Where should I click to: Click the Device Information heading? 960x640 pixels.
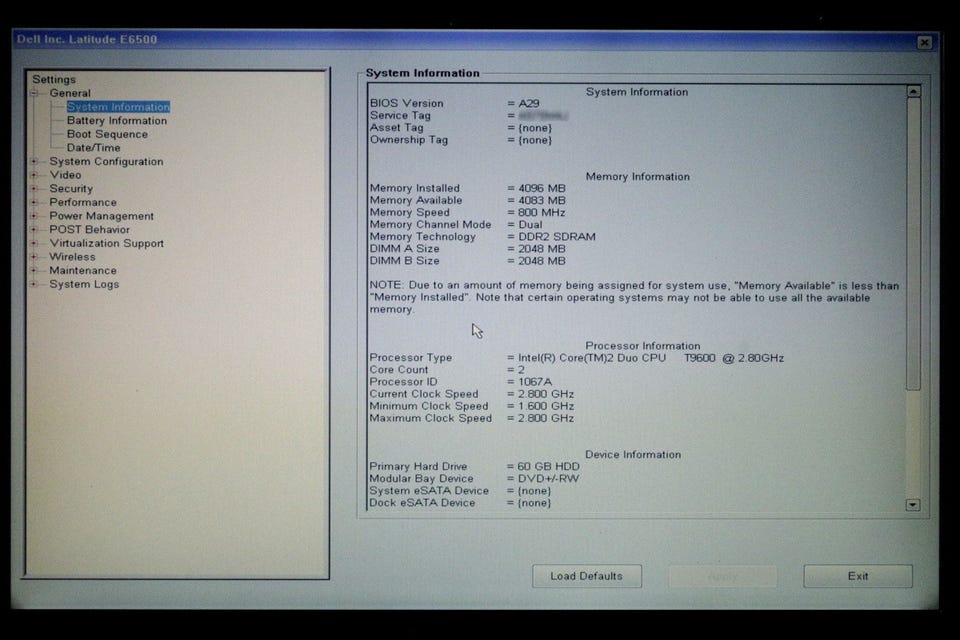pyautogui.click(x=632, y=454)
